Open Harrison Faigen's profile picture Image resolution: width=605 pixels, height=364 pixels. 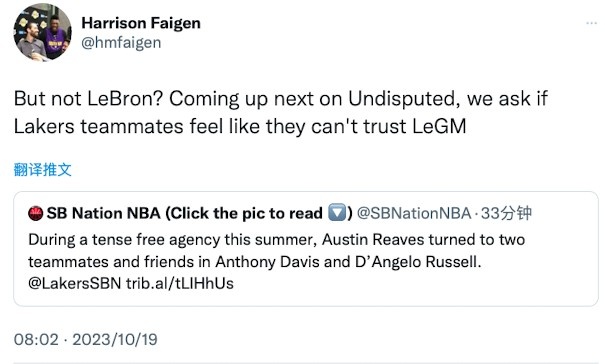[x=42, y=32]
